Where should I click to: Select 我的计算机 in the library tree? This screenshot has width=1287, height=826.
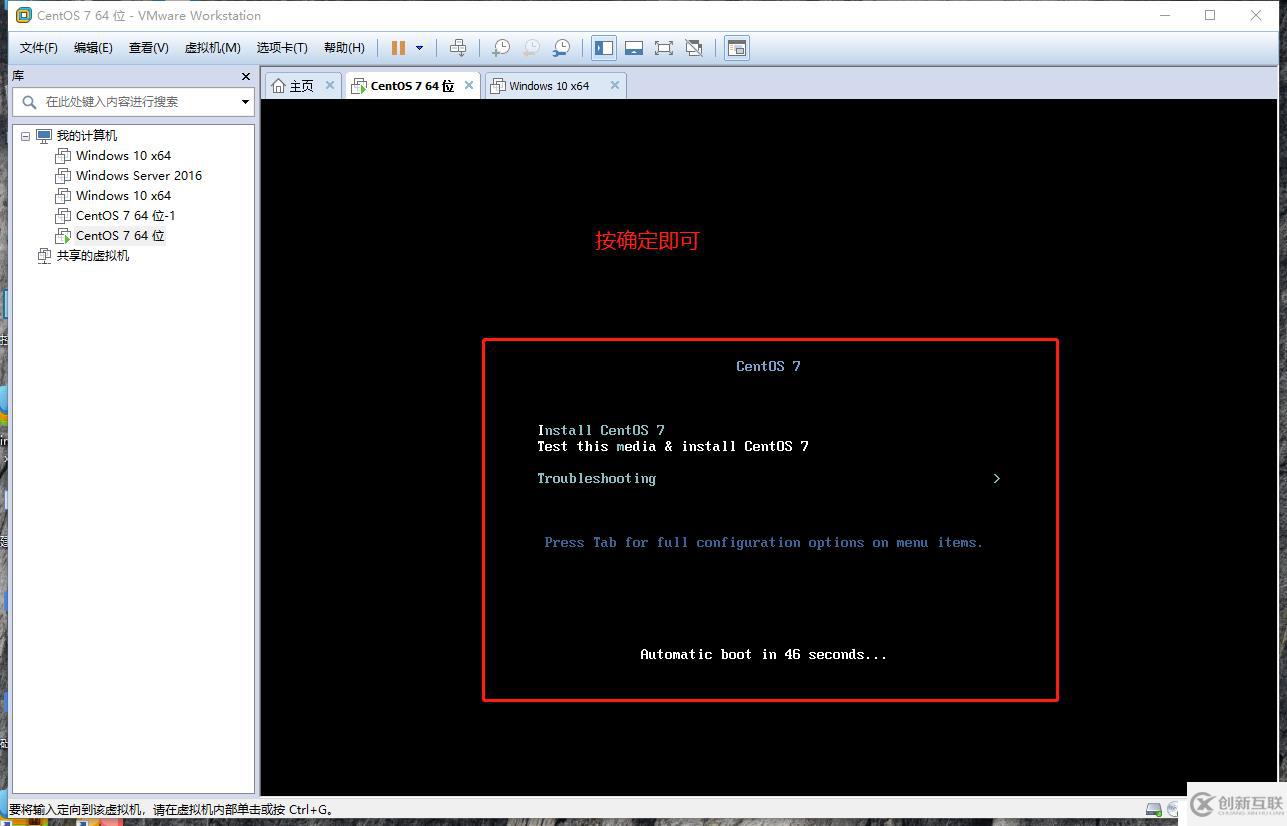86,136
